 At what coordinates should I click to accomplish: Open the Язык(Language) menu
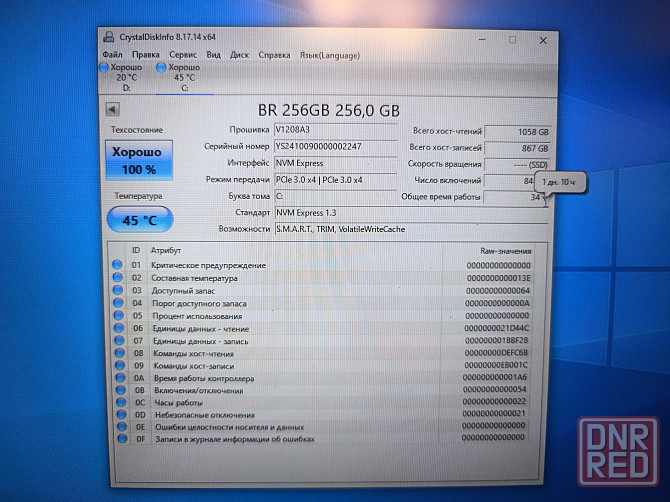[x=326, y=55]
